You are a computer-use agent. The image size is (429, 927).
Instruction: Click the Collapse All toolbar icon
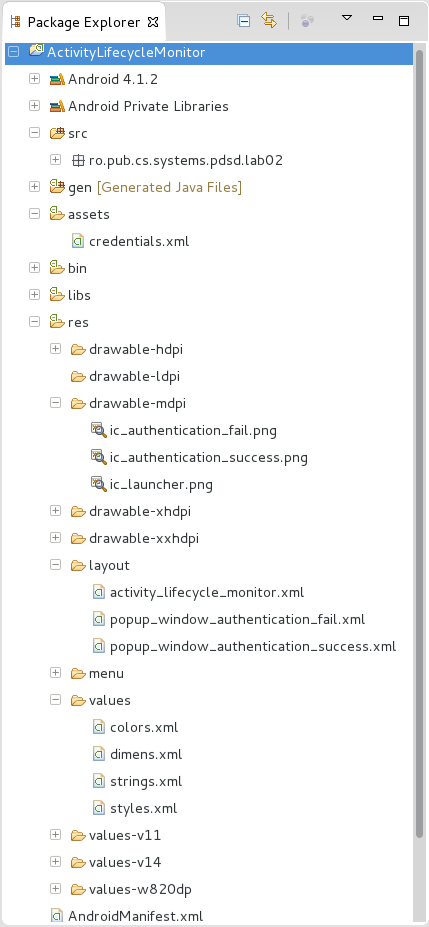243,21
